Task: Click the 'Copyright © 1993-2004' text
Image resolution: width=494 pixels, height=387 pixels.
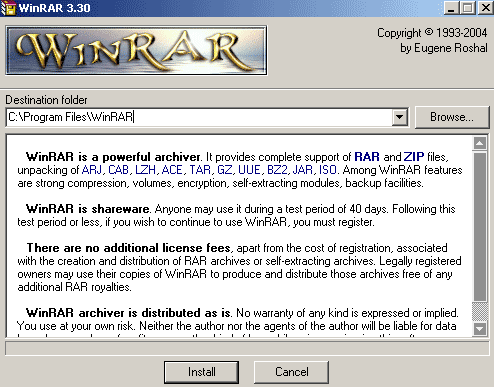Action: point(432,33)
